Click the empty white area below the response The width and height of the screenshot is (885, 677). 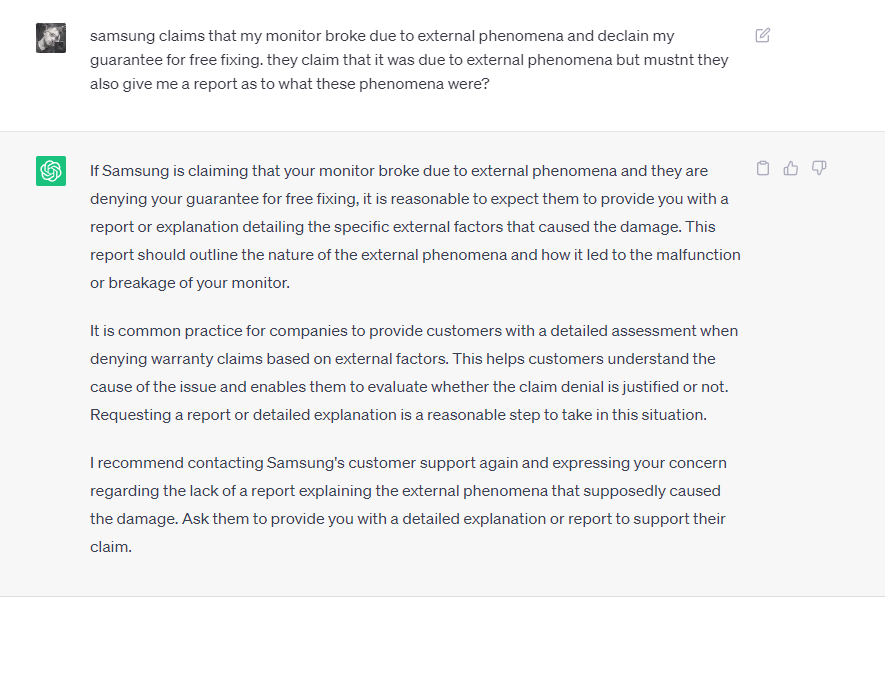(x=442, y=637)
